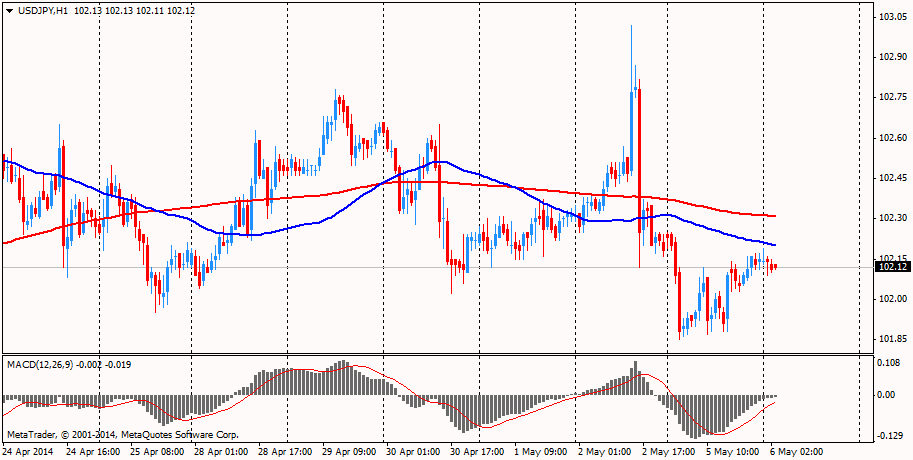Click the MetaTrader MetaQuotes copyright text
Image resolution: width=913 pixels, height=460 pixels.
(x=123, y=435)
